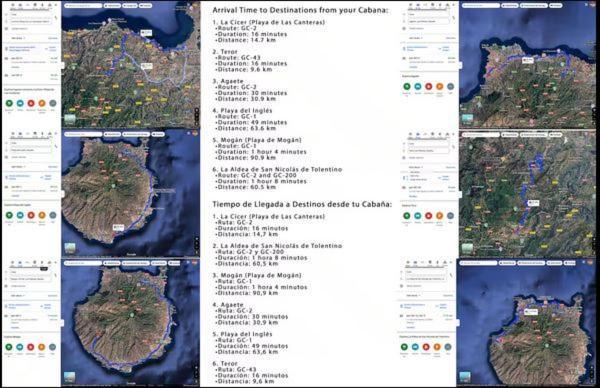Reverse the route in the Teror directions panel
Screen dimensions: 600x388
click(454, 147)
